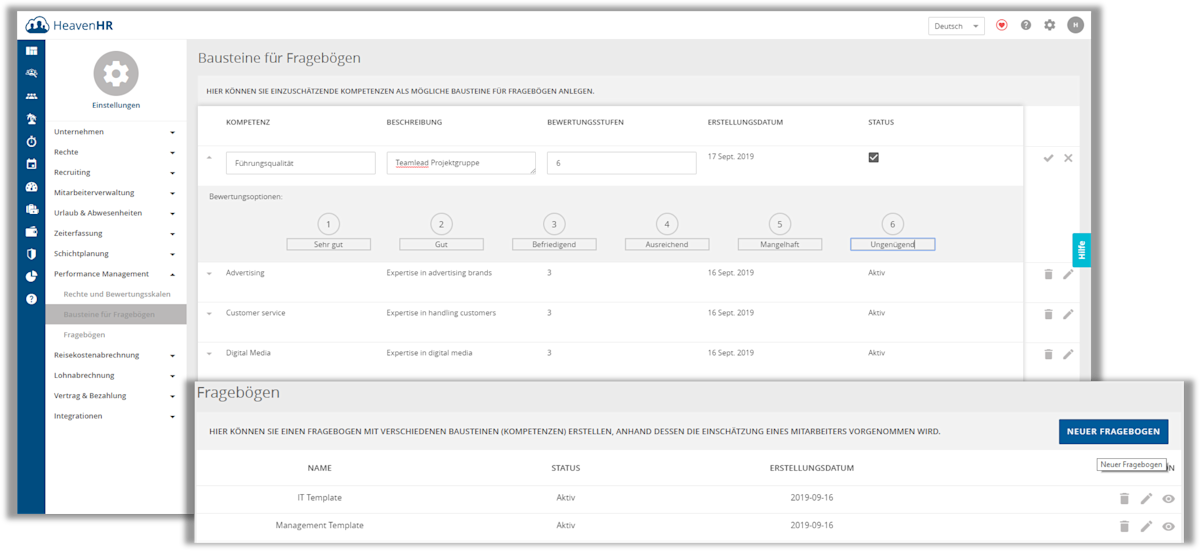The width and height of the screenshot is (1200, 551).
Task: Open the vacation palm tree icon in sidebar
Action: point(31,119)
